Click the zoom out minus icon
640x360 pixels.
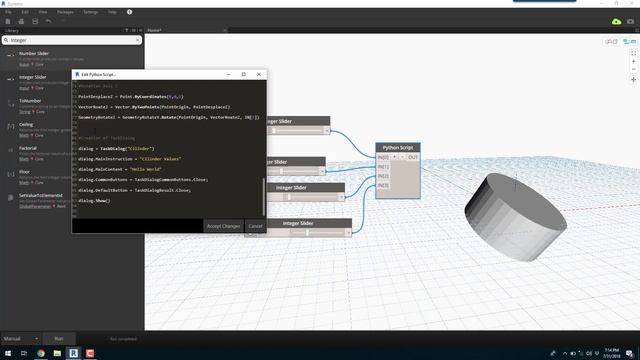point(633,69)
